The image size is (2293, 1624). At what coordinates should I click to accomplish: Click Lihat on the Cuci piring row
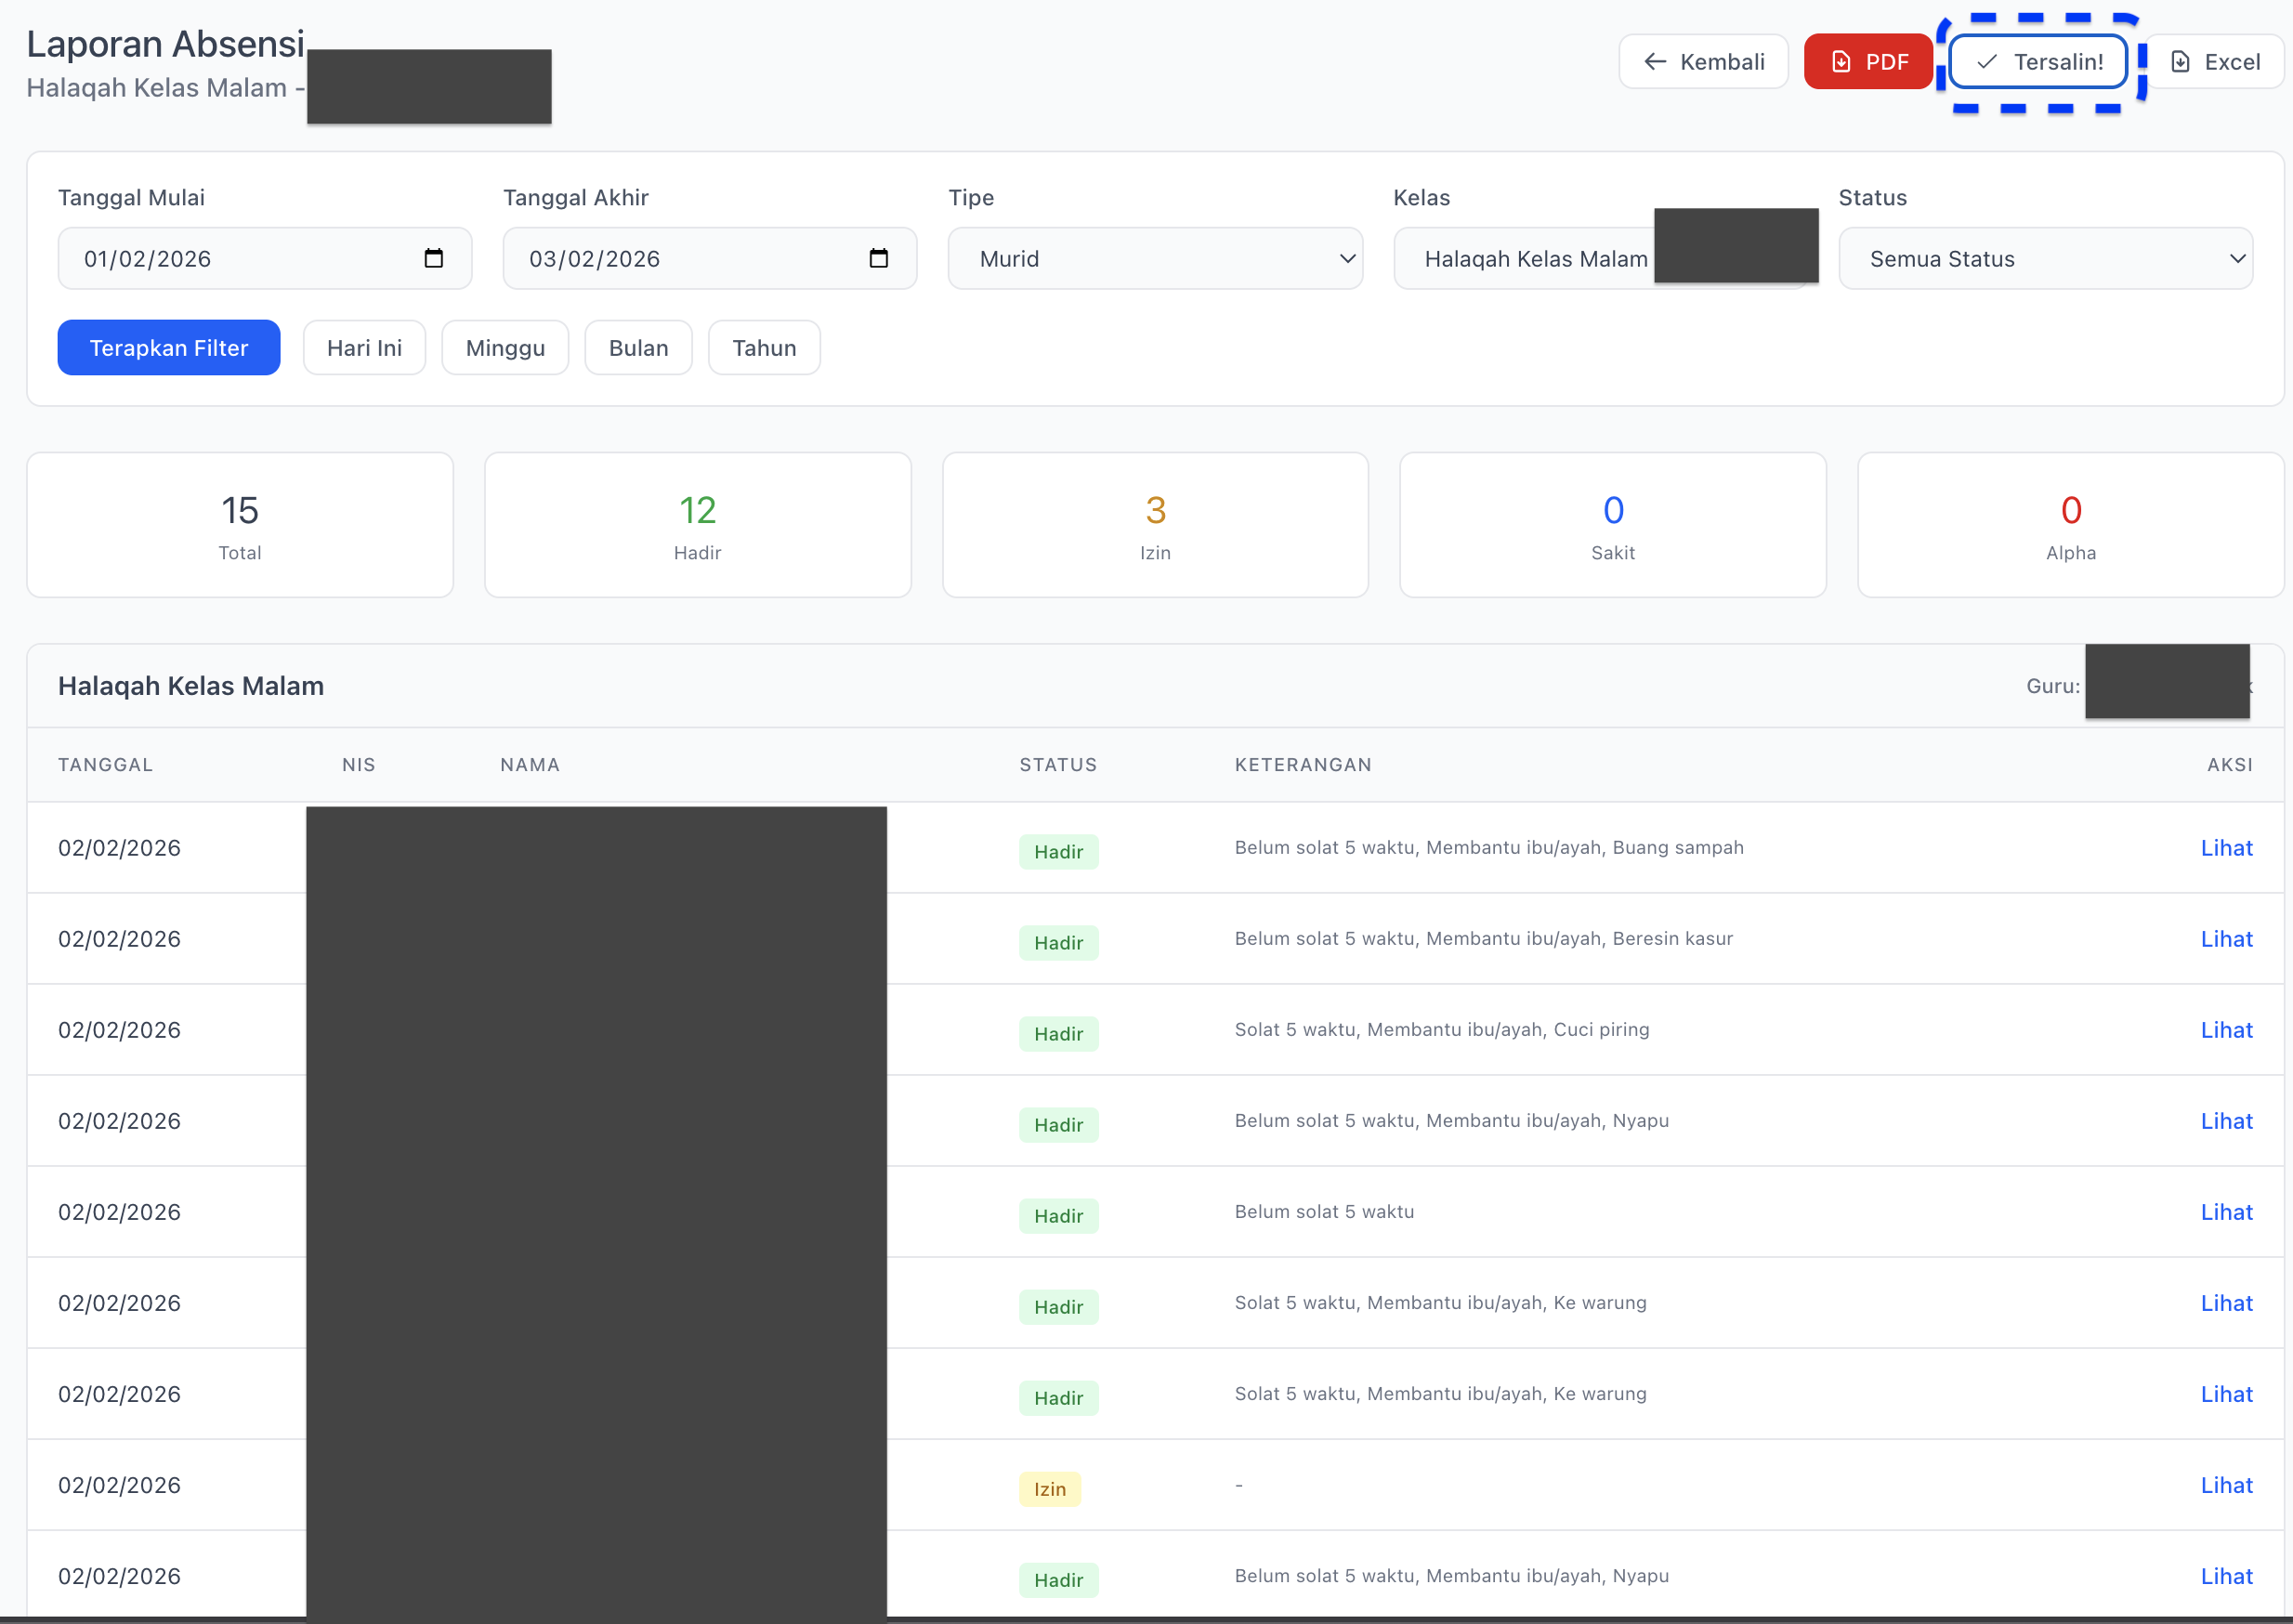pyautogui.click(x=2225, y=1030)
